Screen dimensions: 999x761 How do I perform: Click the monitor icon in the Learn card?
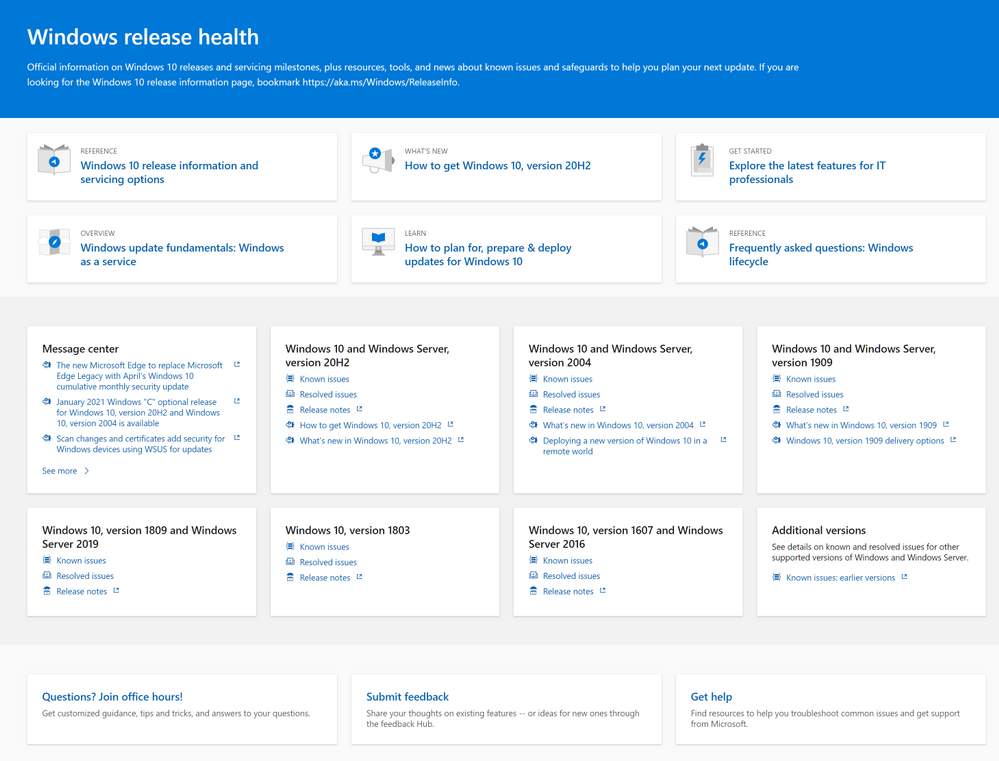point(378,242)
